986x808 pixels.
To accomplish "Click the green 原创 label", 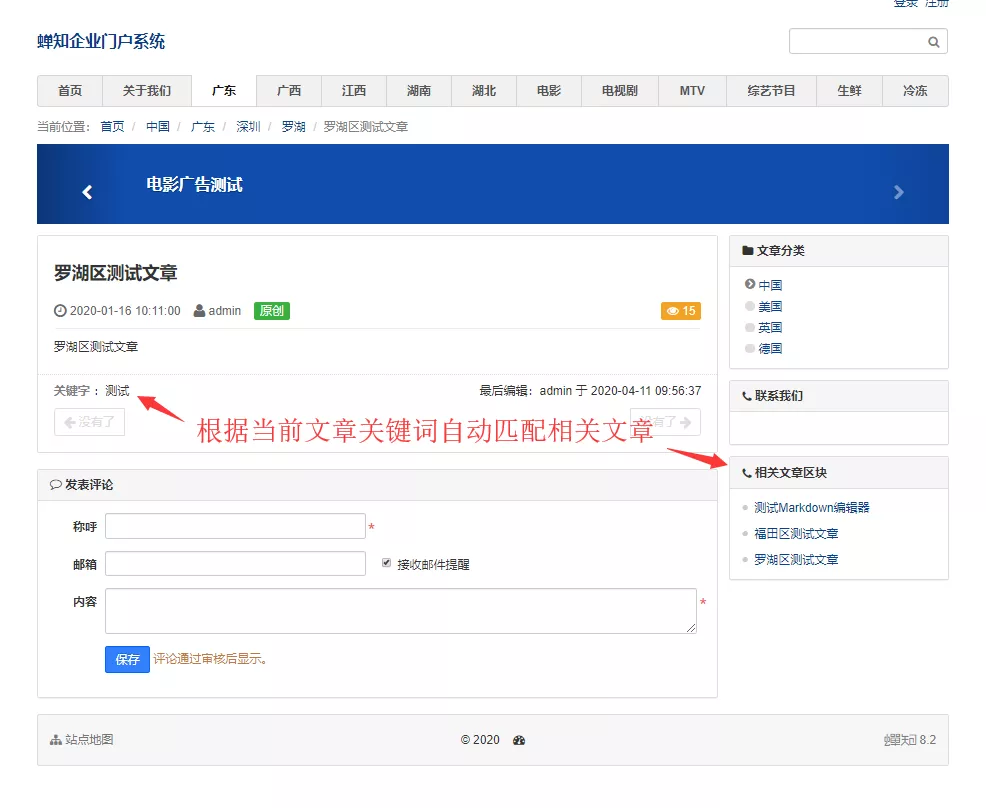I will 271,311.
